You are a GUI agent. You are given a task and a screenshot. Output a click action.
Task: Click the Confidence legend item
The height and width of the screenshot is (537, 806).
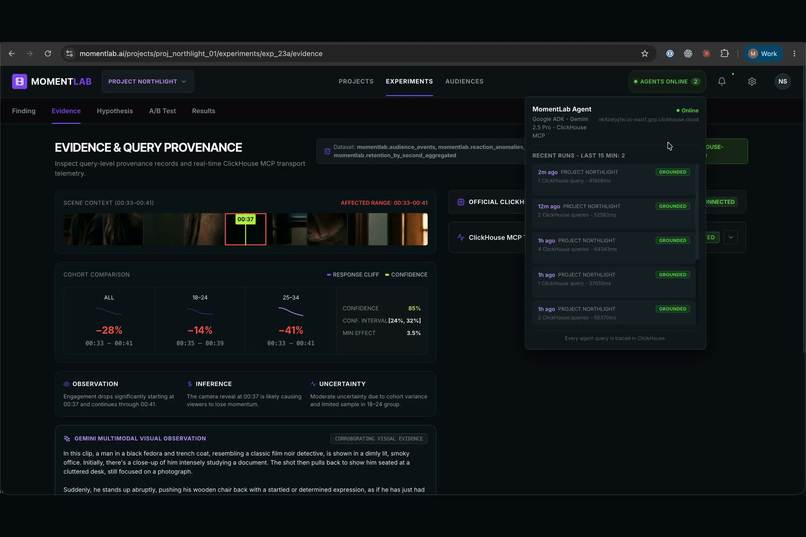[406, 275]
